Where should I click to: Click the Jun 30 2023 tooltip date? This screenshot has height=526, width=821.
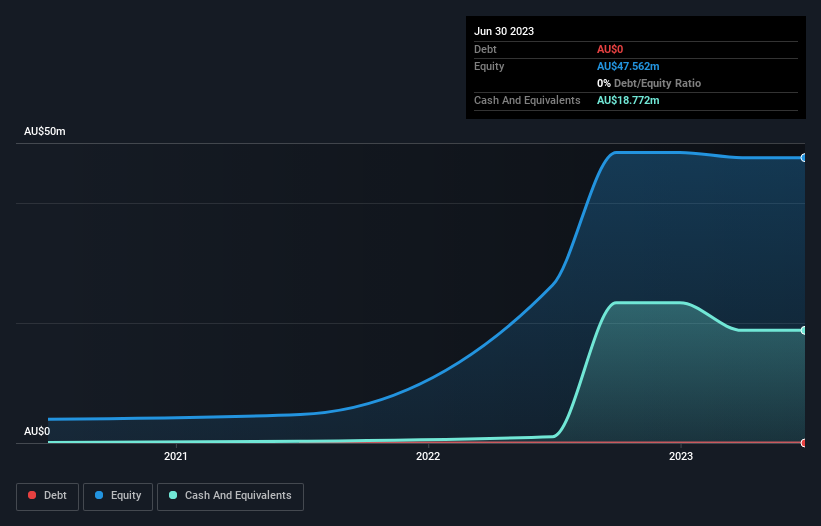click(504, 31)
